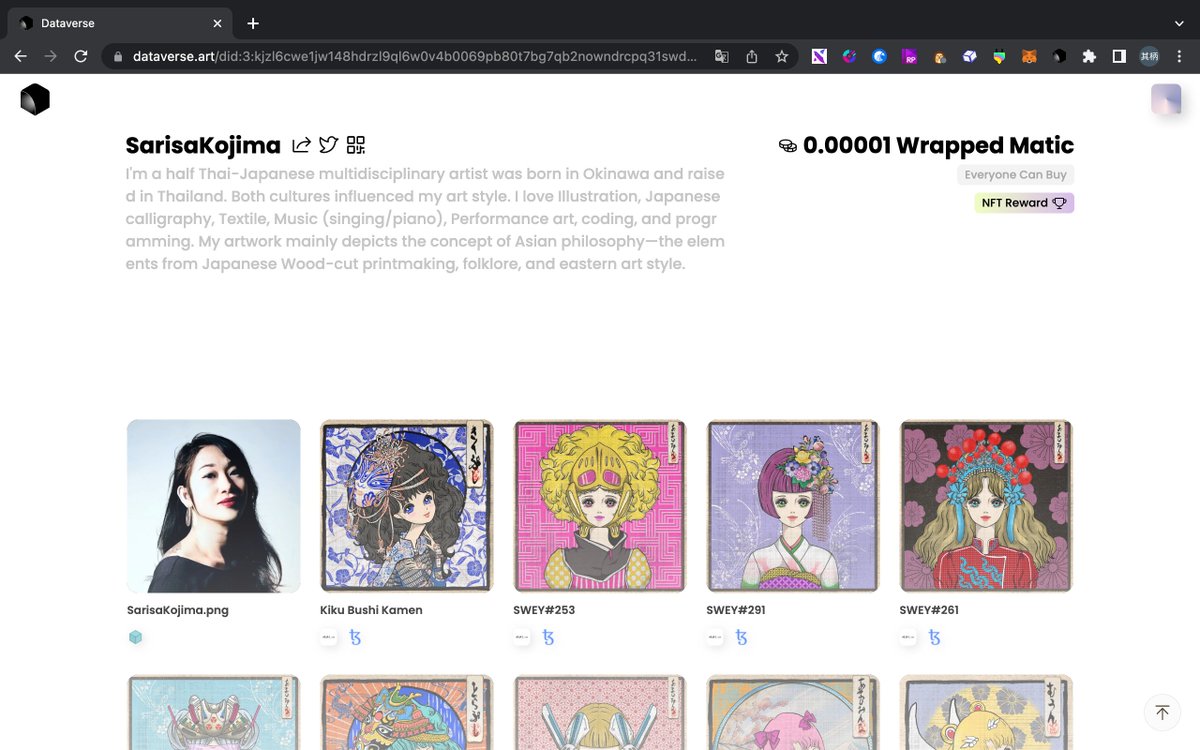Toggle the Everyone Can Buy badge
1200x750 pixels.
[1015, 174]
